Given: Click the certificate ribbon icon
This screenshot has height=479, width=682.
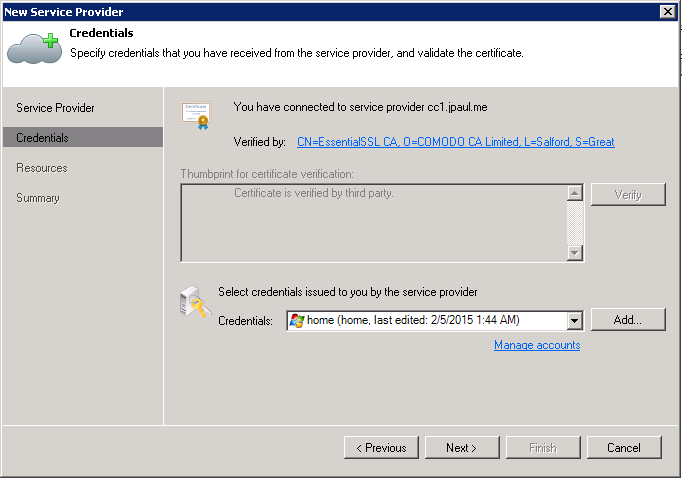Looking at the screenshot, I should 197,116.
